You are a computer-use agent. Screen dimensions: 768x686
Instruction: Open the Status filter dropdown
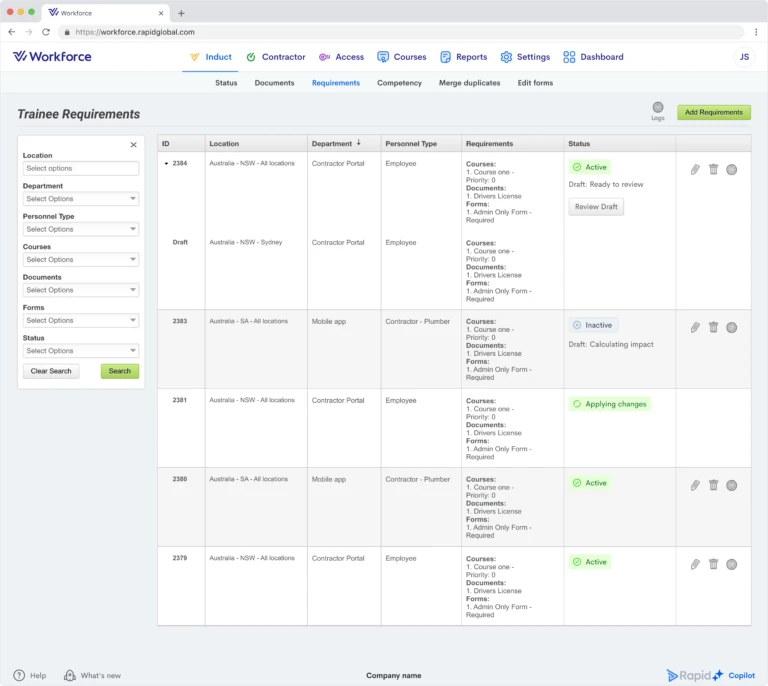click(81, 351)
